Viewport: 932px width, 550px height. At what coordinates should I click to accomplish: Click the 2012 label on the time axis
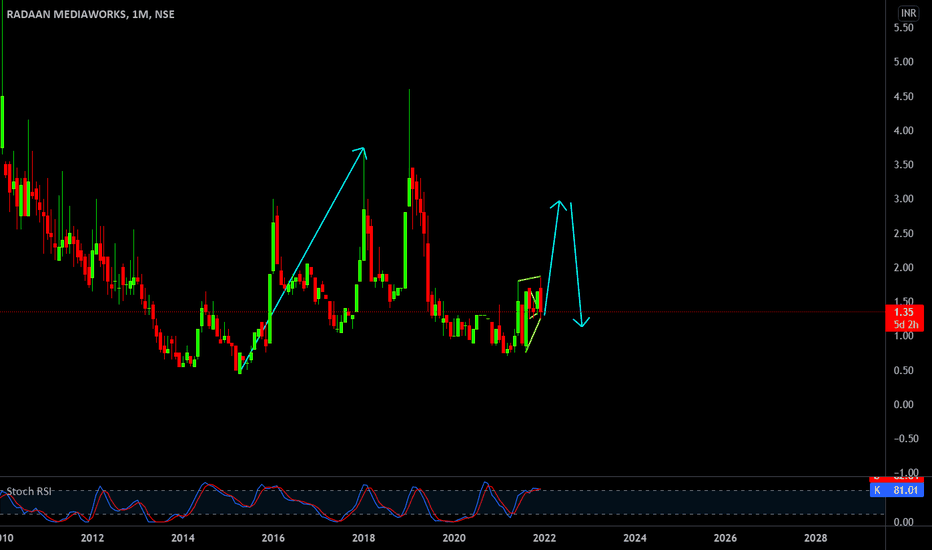pyautogui.click(x=92, y=538)
